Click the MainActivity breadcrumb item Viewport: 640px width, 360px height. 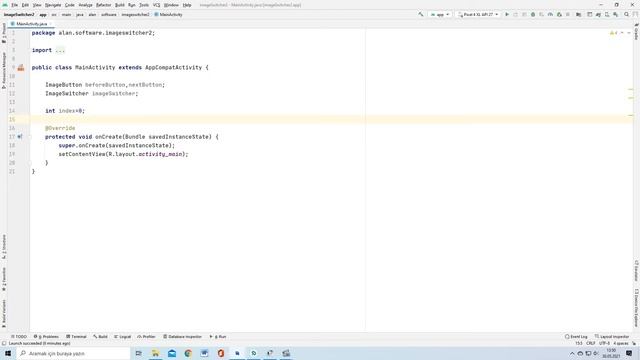point(168,15)
